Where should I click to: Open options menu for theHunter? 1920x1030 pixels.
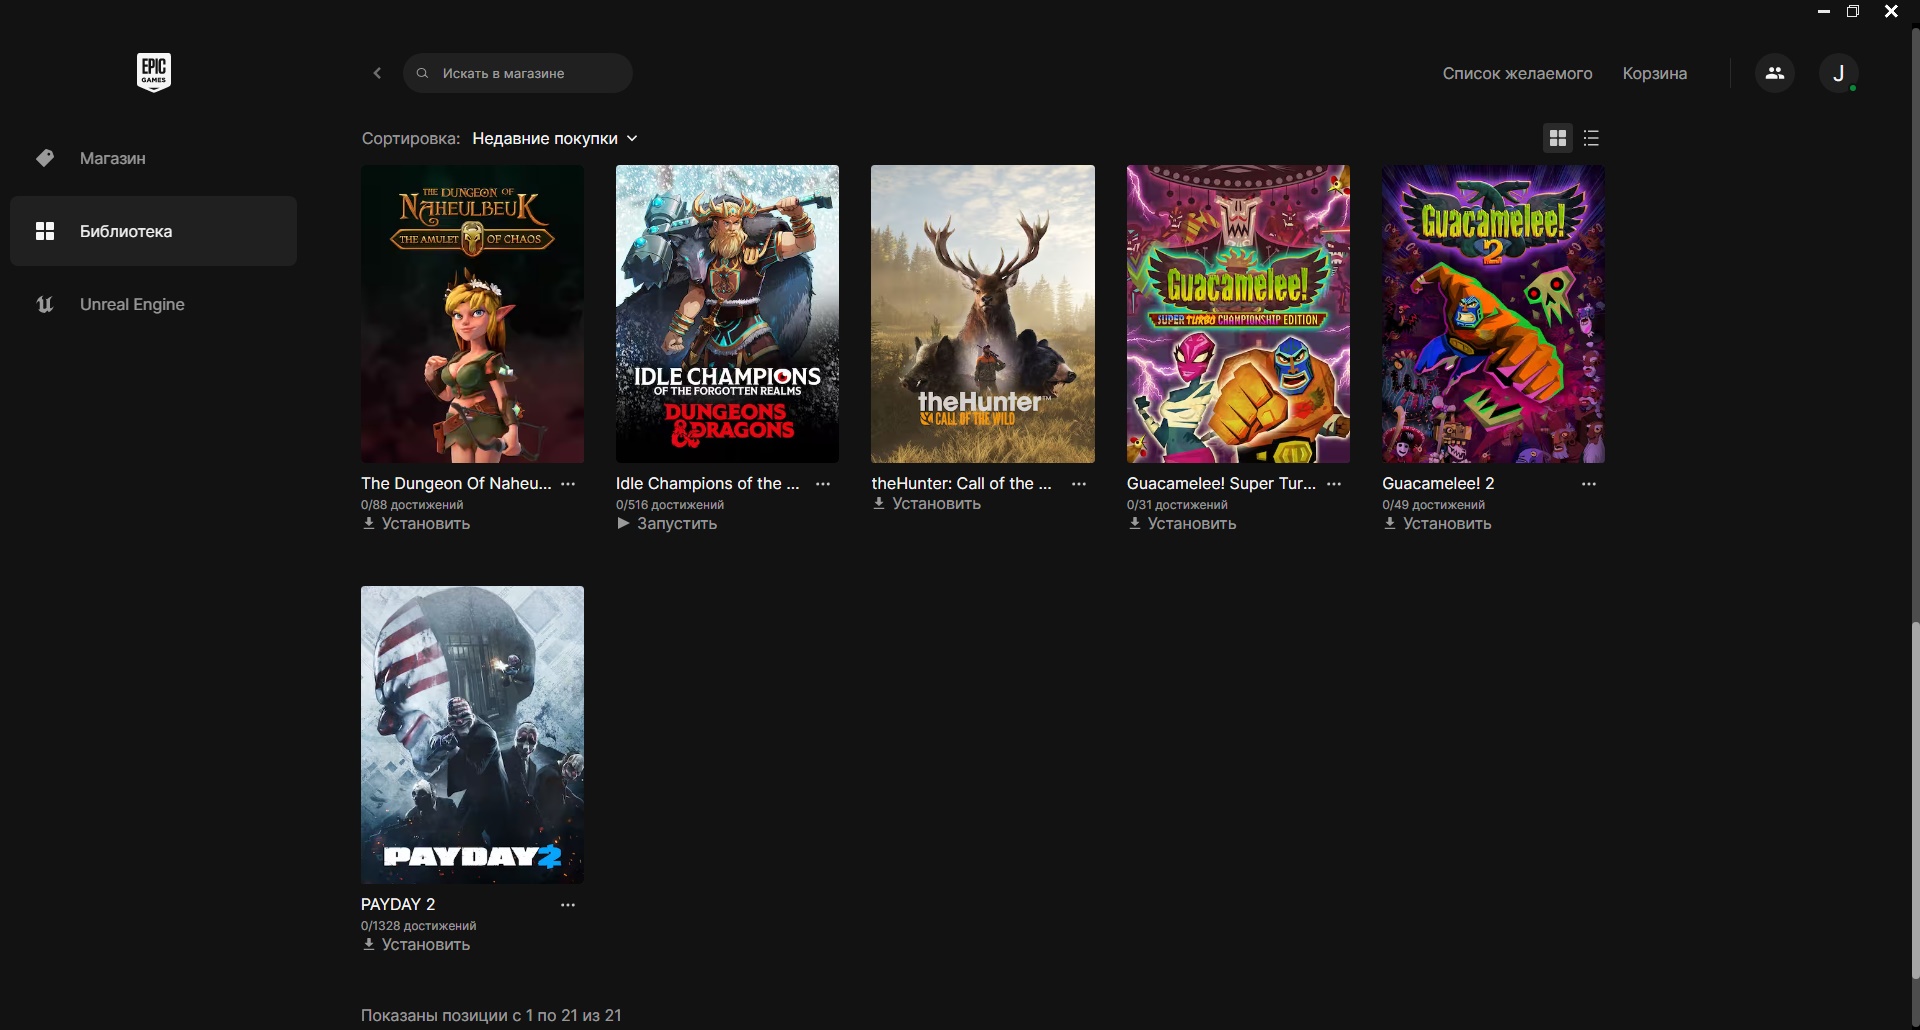point(1079,483)
